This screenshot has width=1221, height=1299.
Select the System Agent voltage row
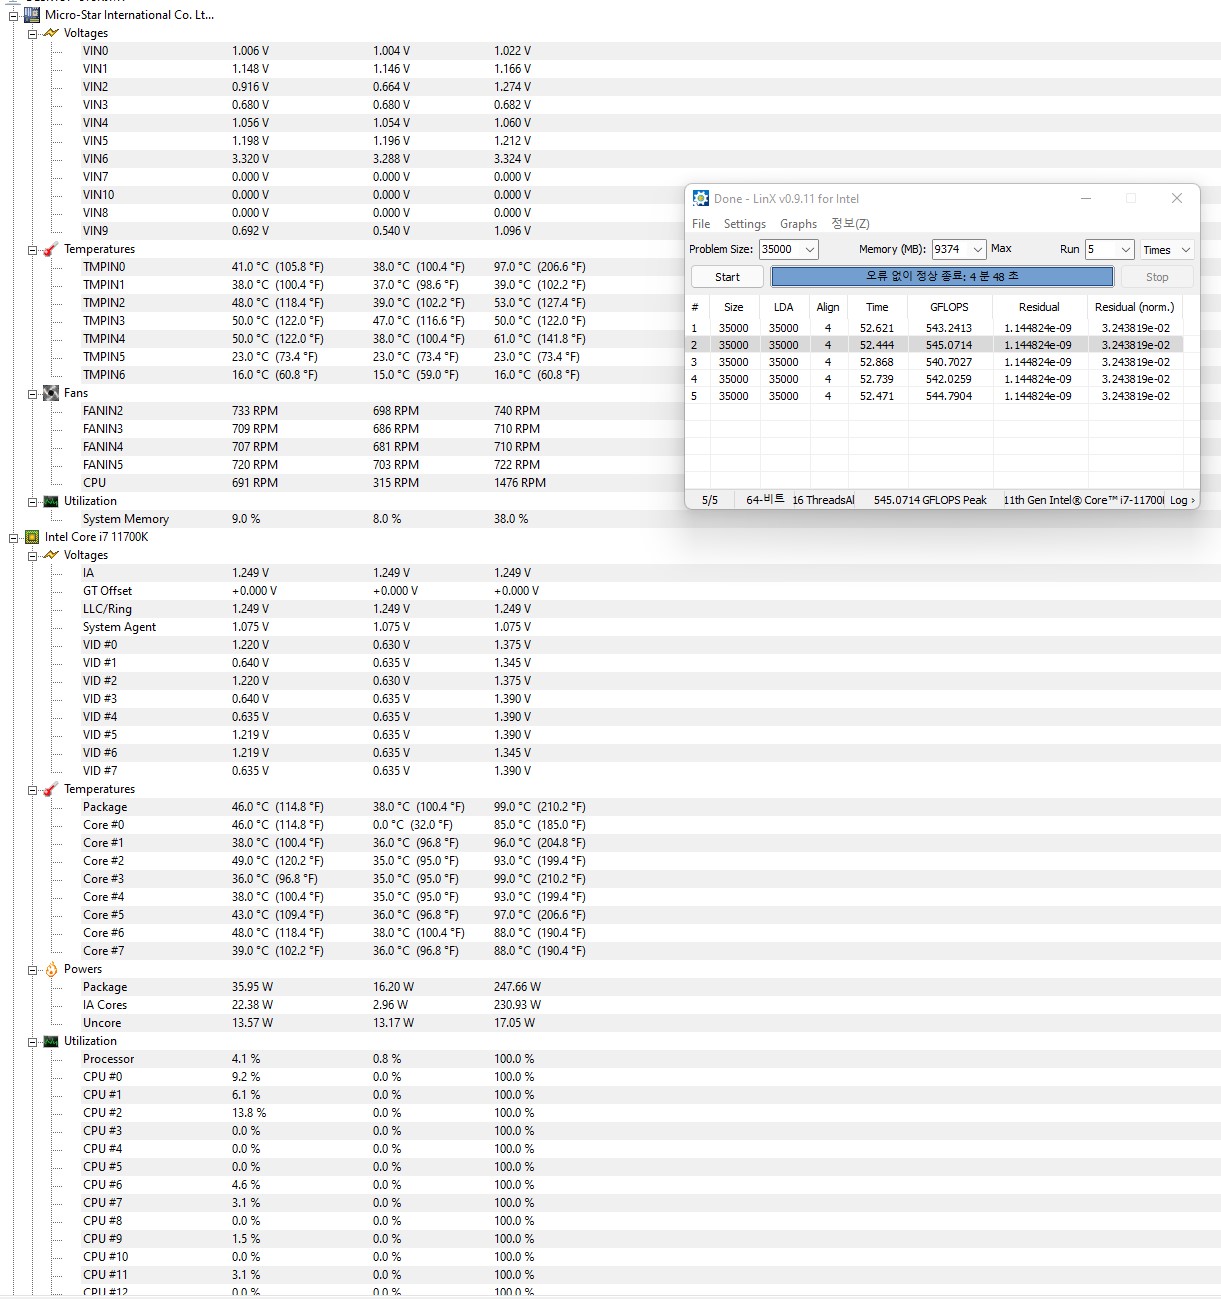tap(650, 627)
